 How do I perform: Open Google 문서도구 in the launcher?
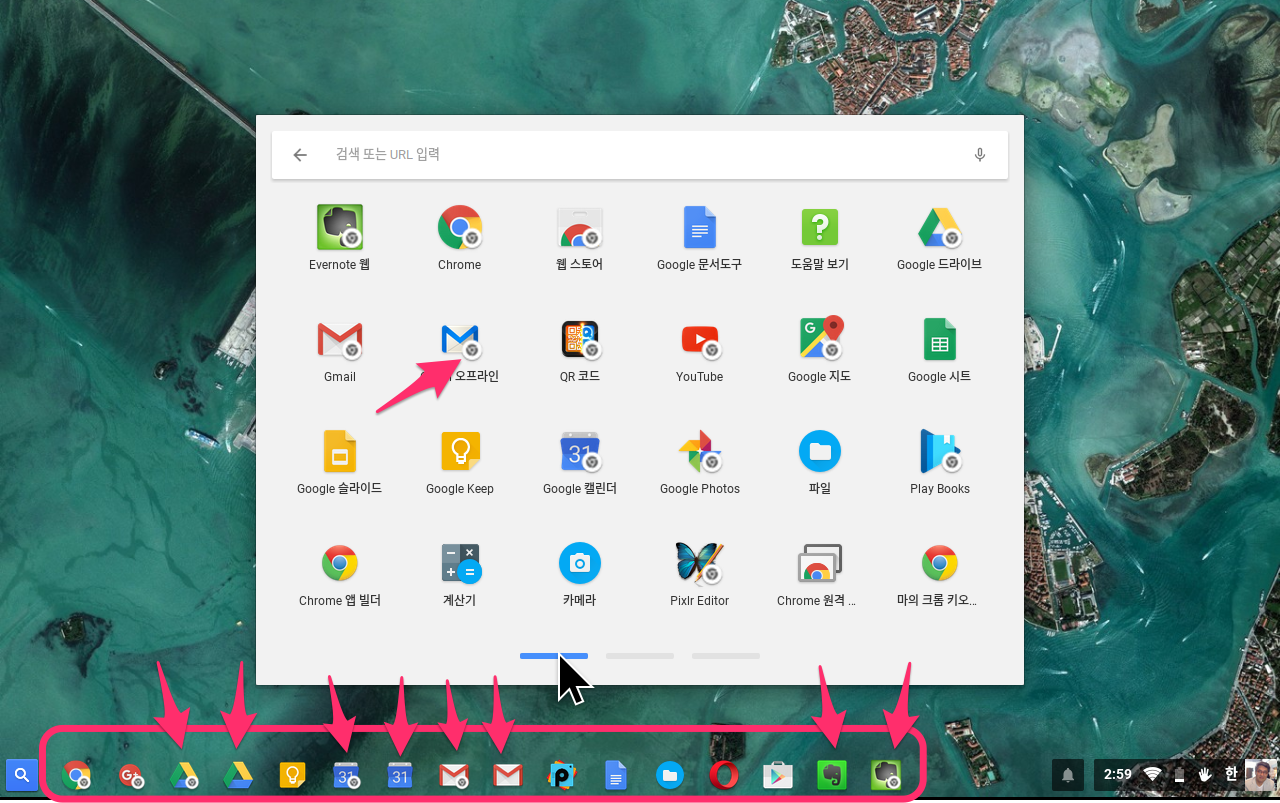coord(700,238)
